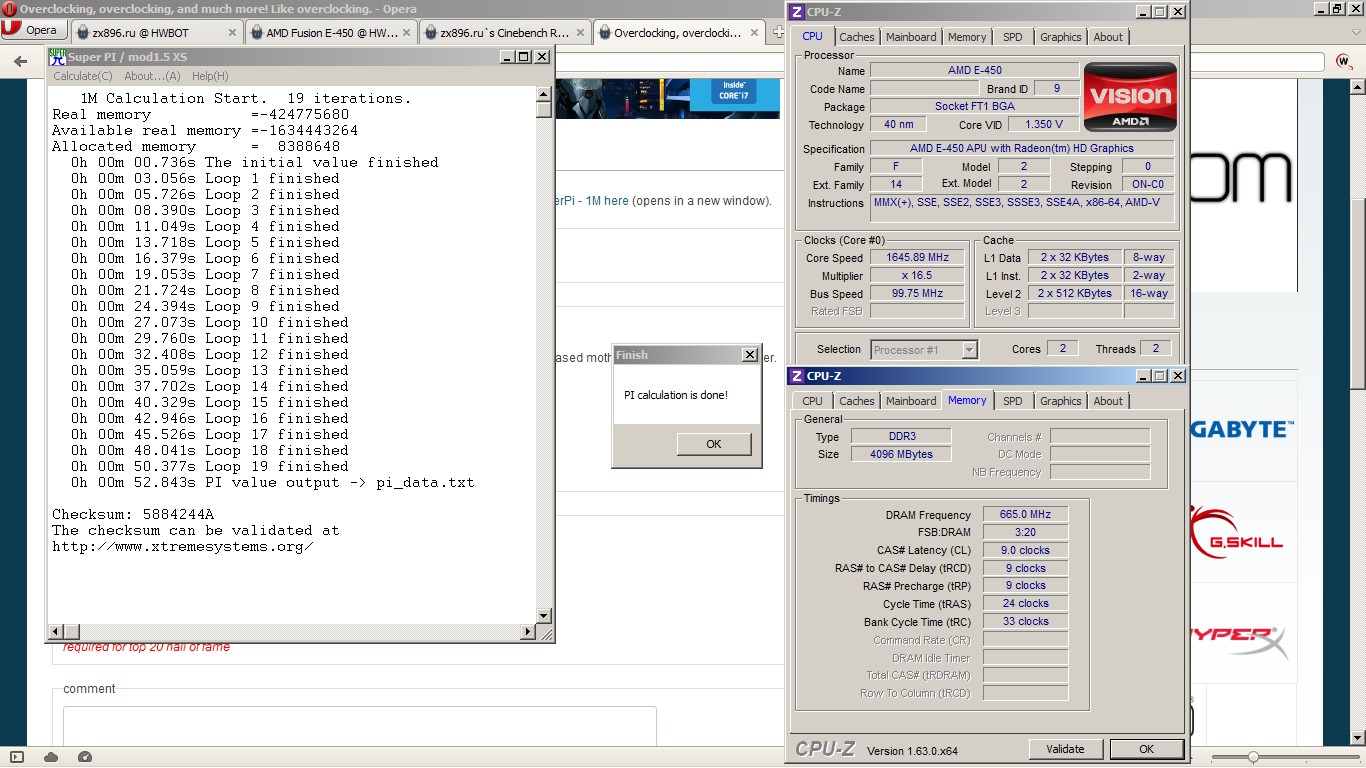Click OK button in lower CPU-Z window

pos(1146,749)
